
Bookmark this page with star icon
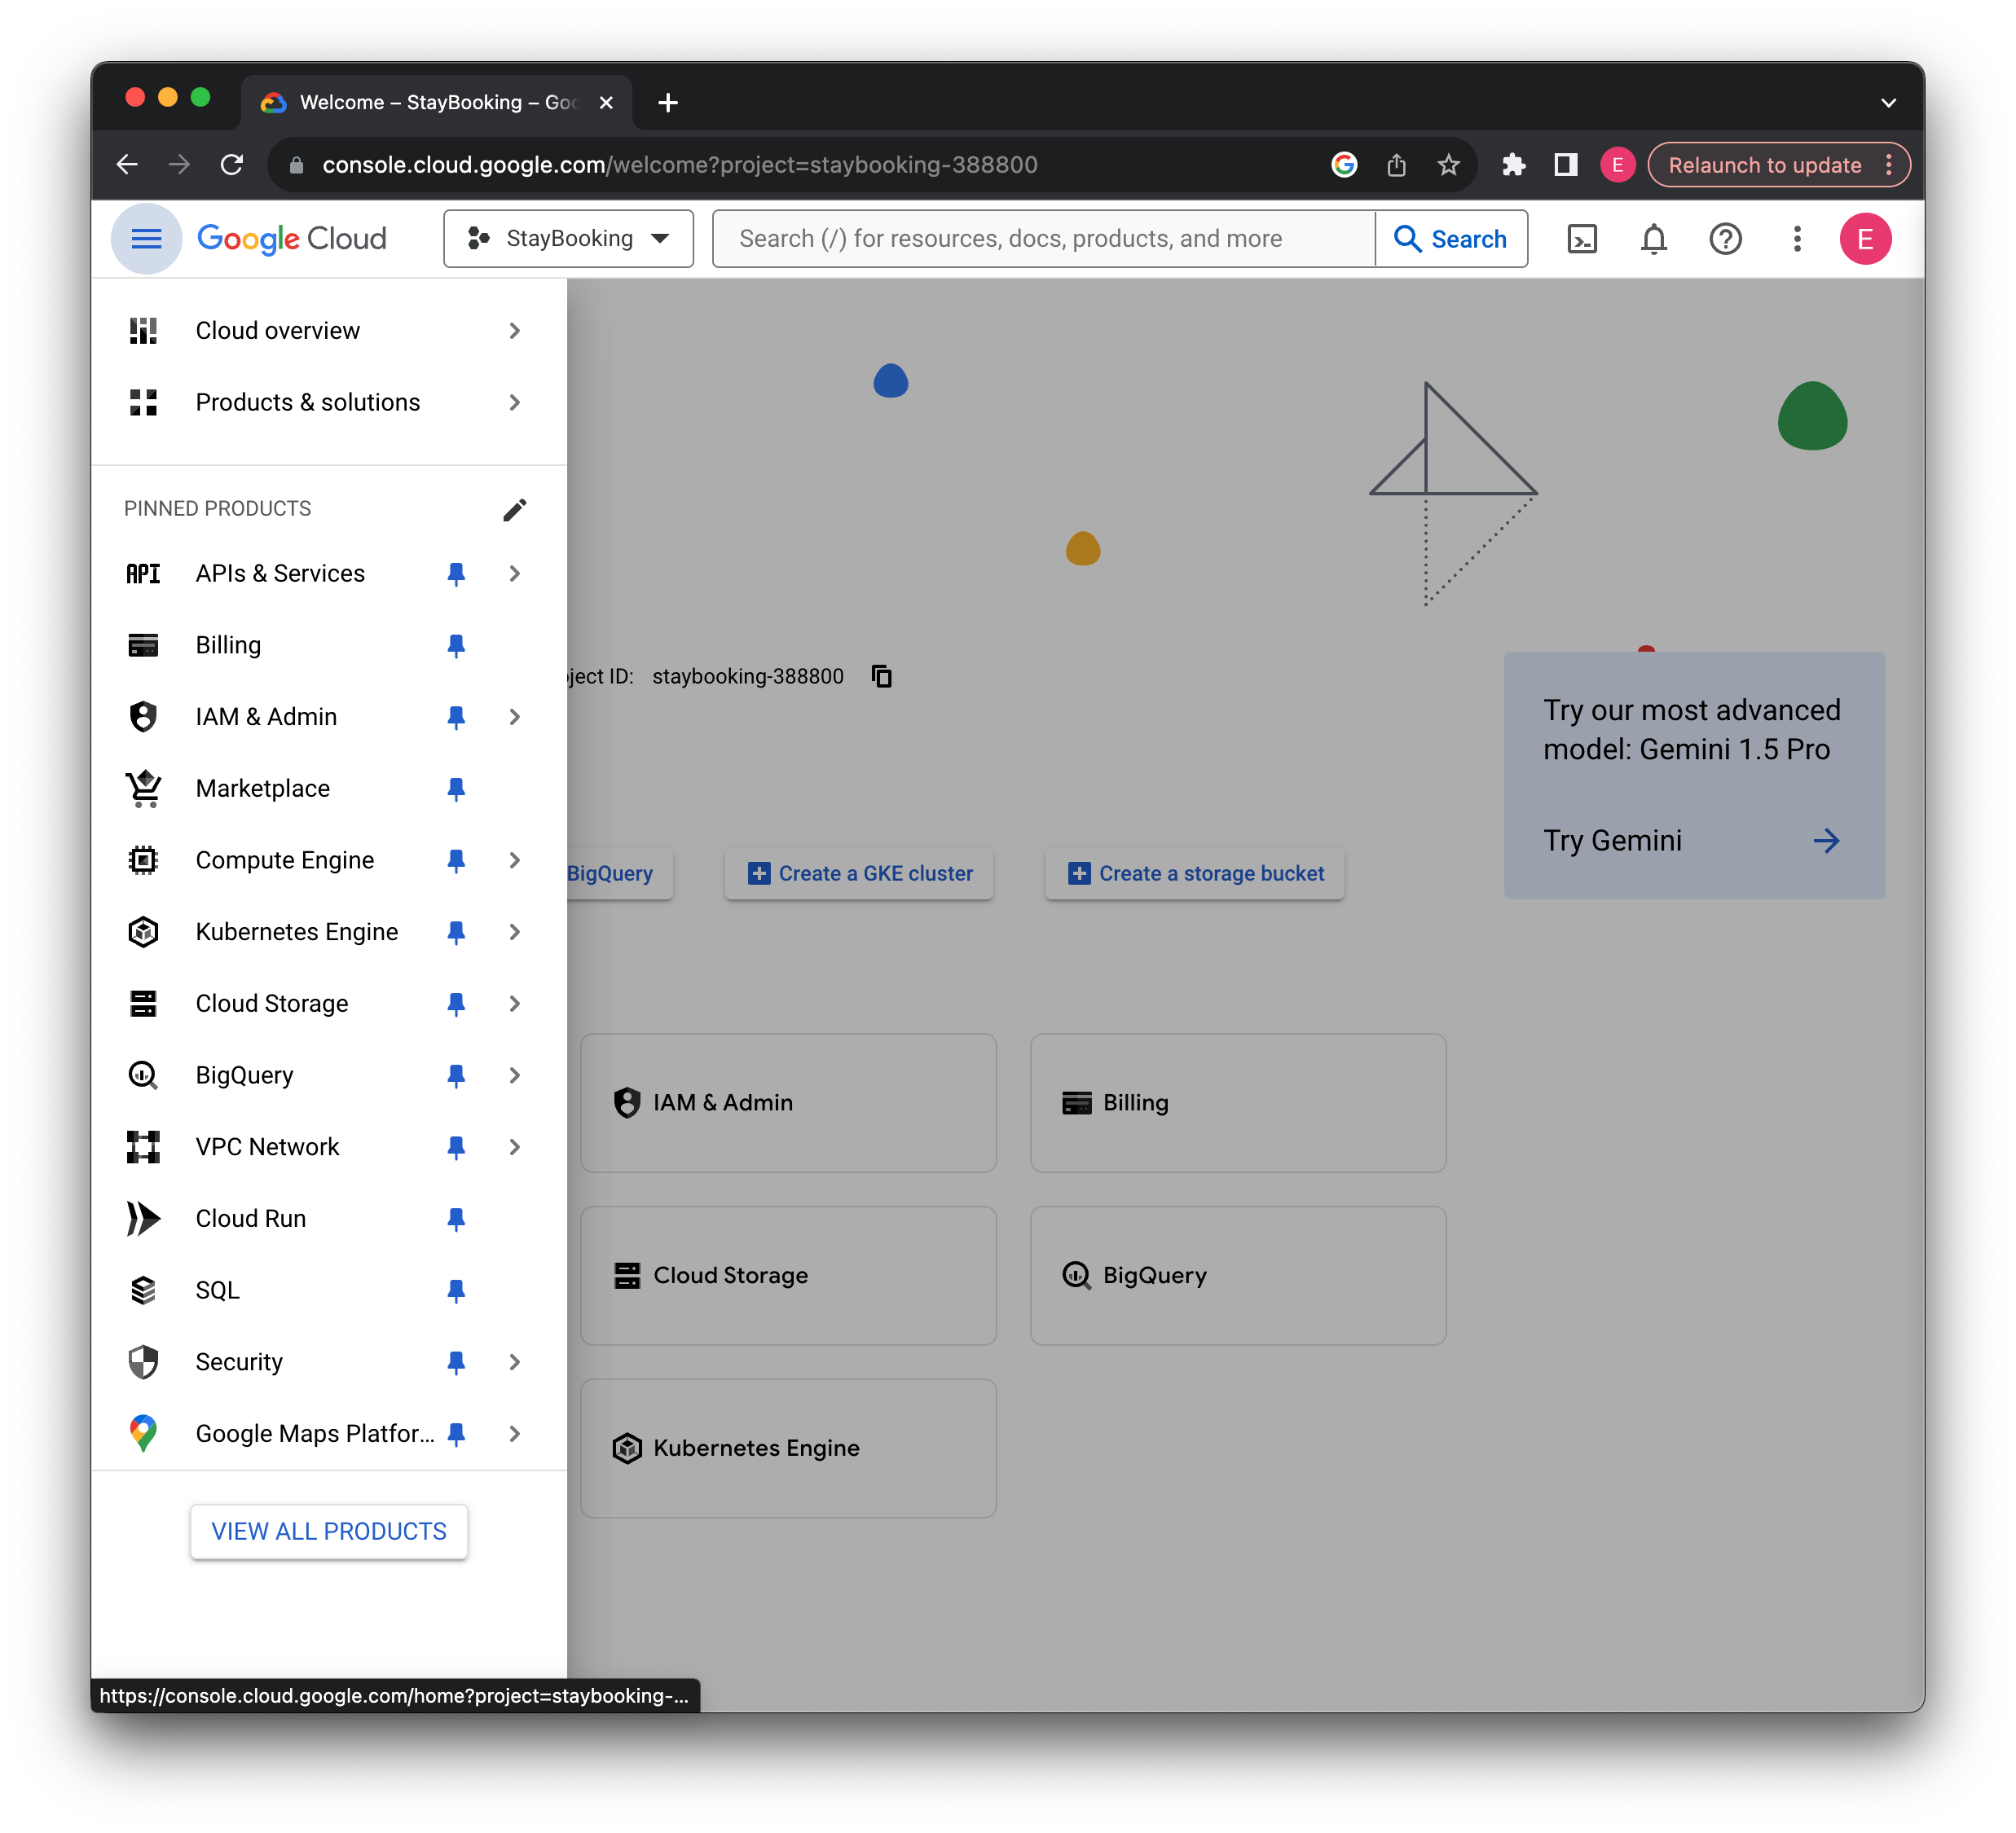pos(1448,165)
